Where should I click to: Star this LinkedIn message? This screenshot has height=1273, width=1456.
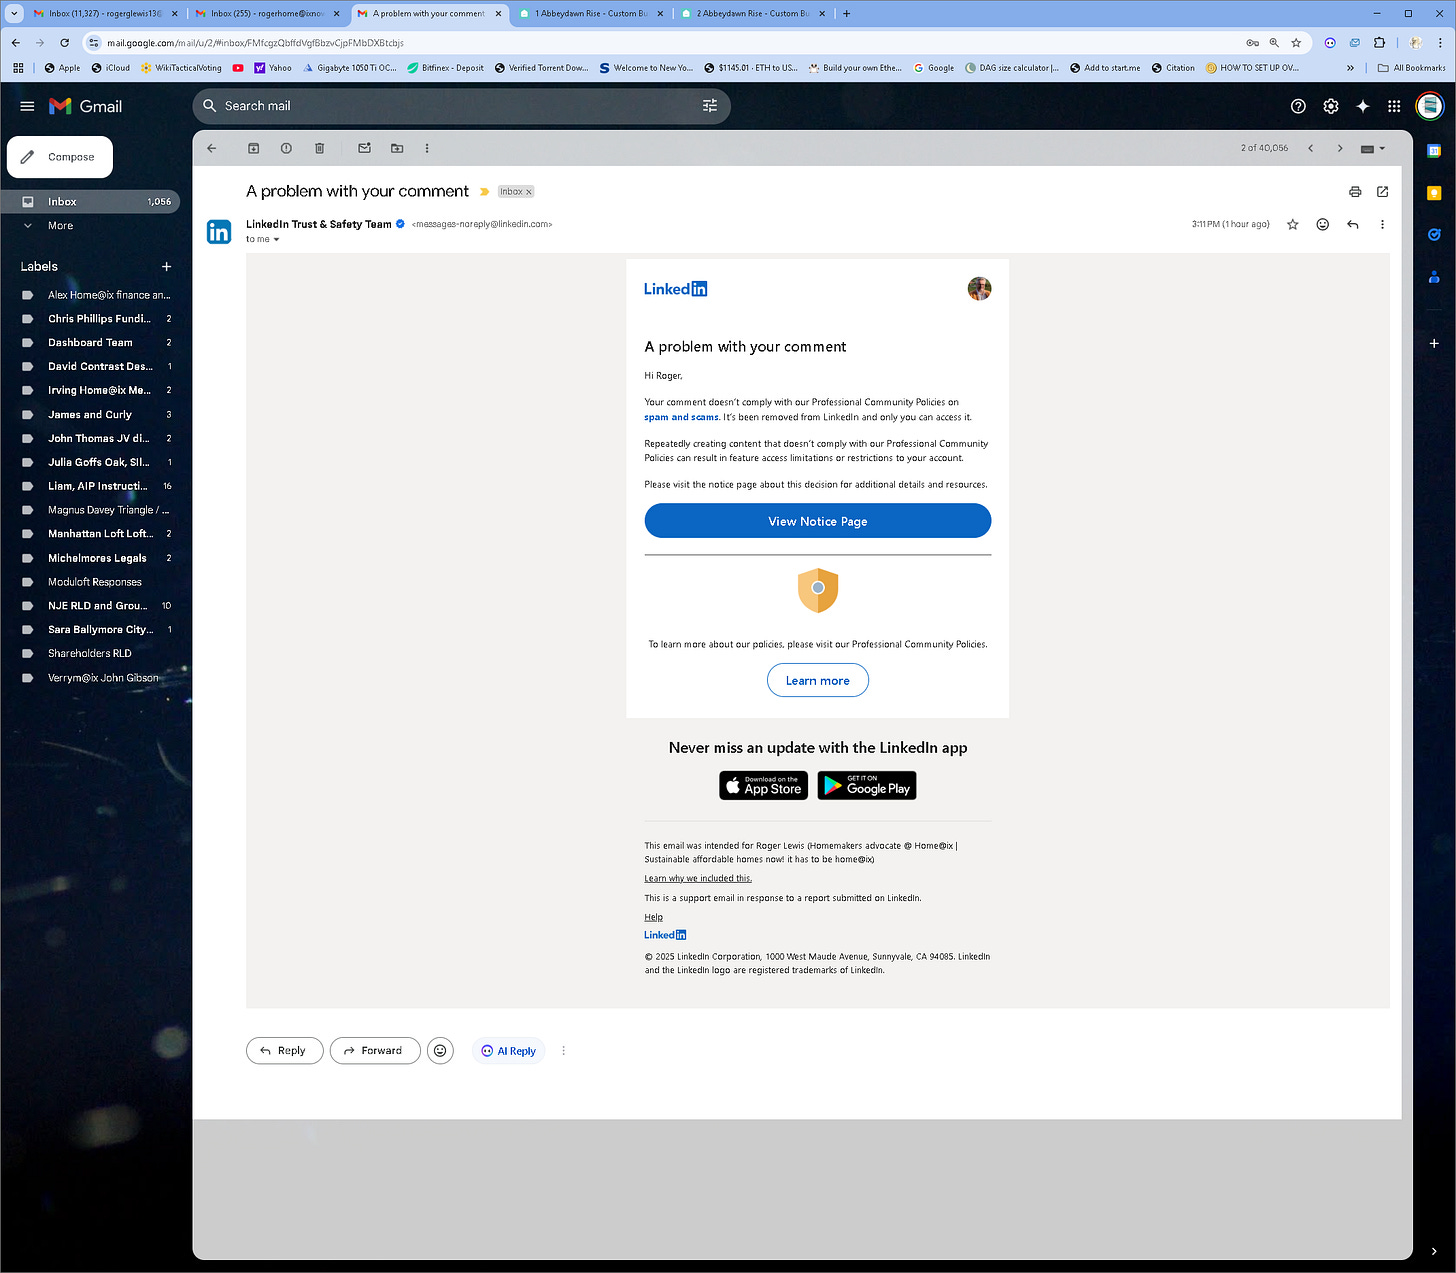click(x=1292, y=225)
